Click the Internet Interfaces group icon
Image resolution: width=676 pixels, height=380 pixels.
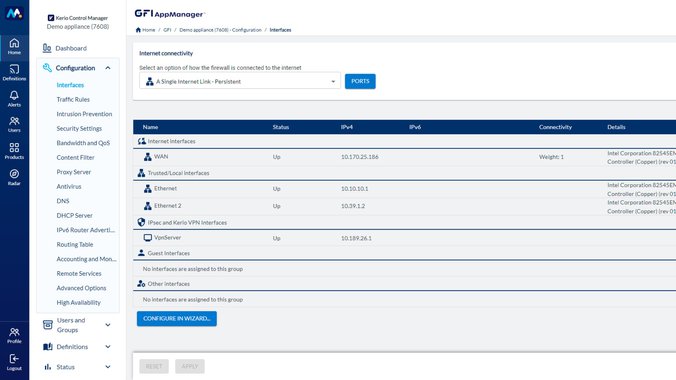[x=141, y=141]
